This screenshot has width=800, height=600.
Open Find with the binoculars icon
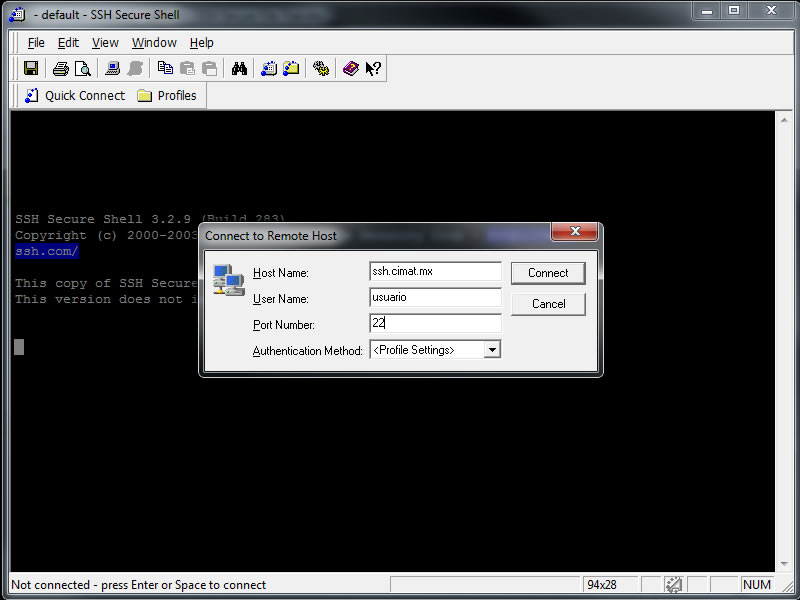(239, 68)
